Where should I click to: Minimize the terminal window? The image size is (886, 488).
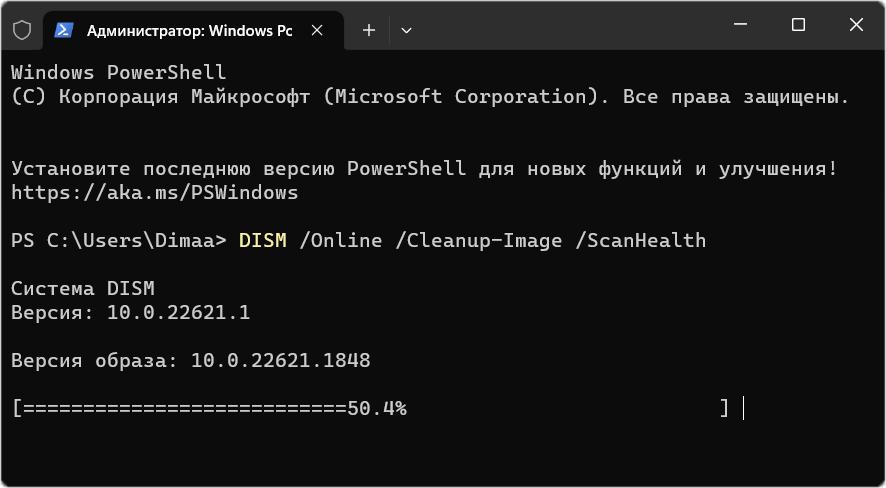(x=742, y=26)
